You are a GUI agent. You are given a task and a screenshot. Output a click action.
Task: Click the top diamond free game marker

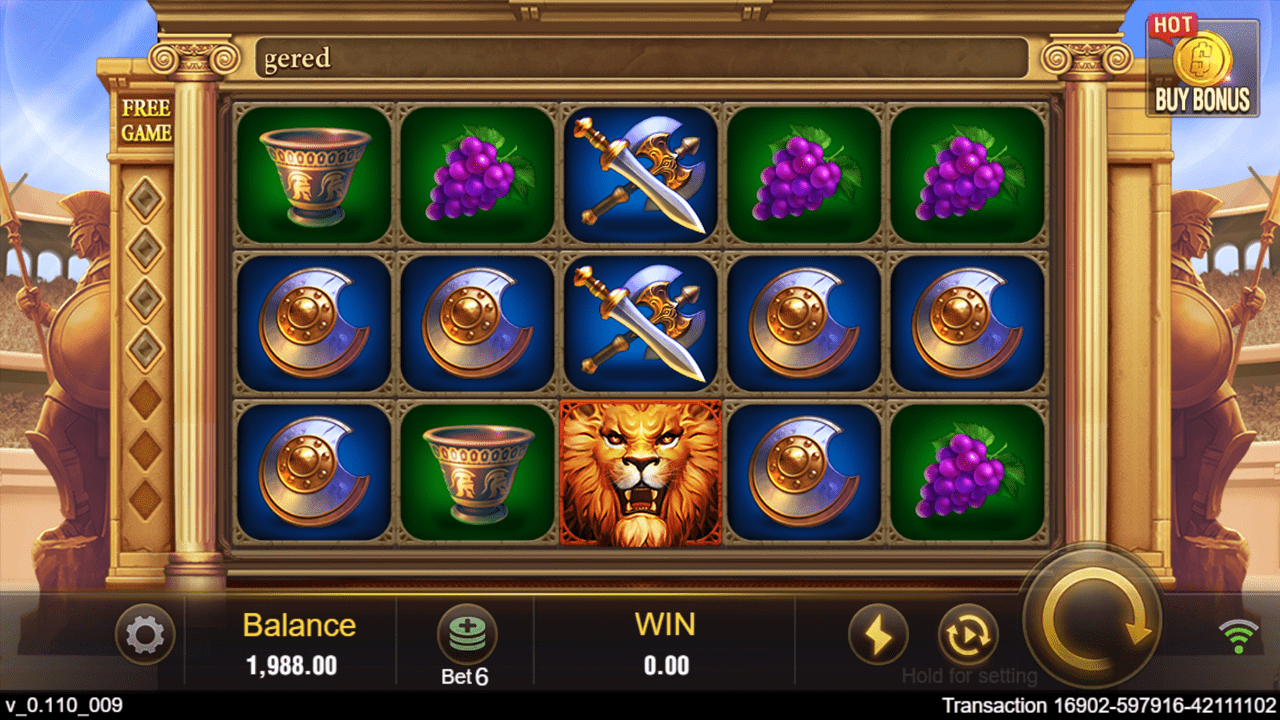pyautogui.click(x=146, y=199)
